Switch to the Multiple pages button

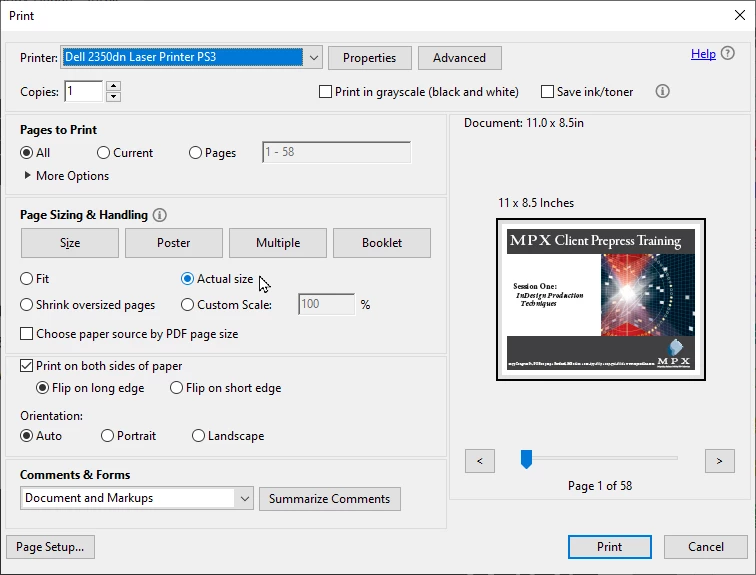[278, 243]
